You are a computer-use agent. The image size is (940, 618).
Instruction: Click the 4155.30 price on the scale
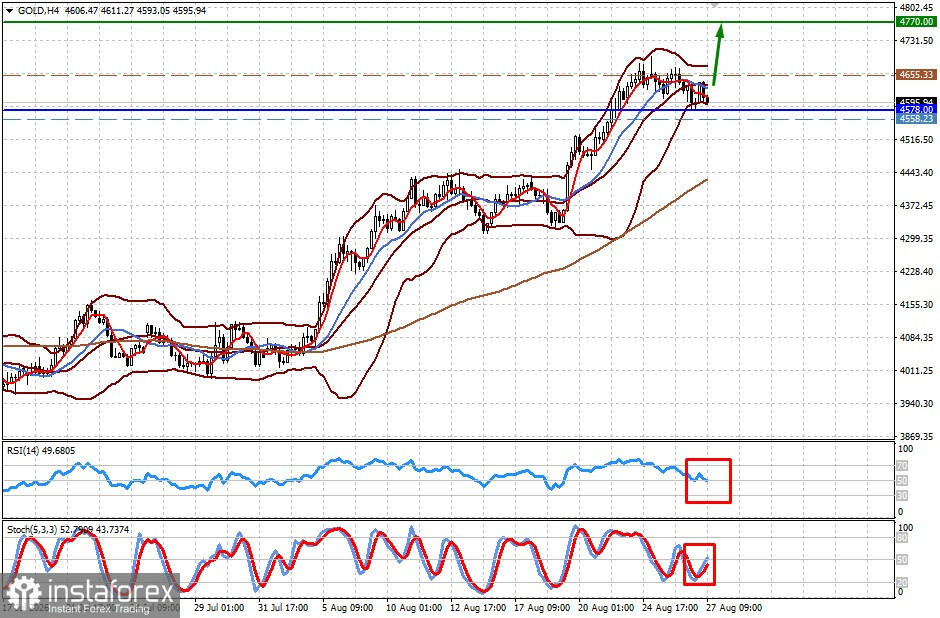(x=917, y=305)
